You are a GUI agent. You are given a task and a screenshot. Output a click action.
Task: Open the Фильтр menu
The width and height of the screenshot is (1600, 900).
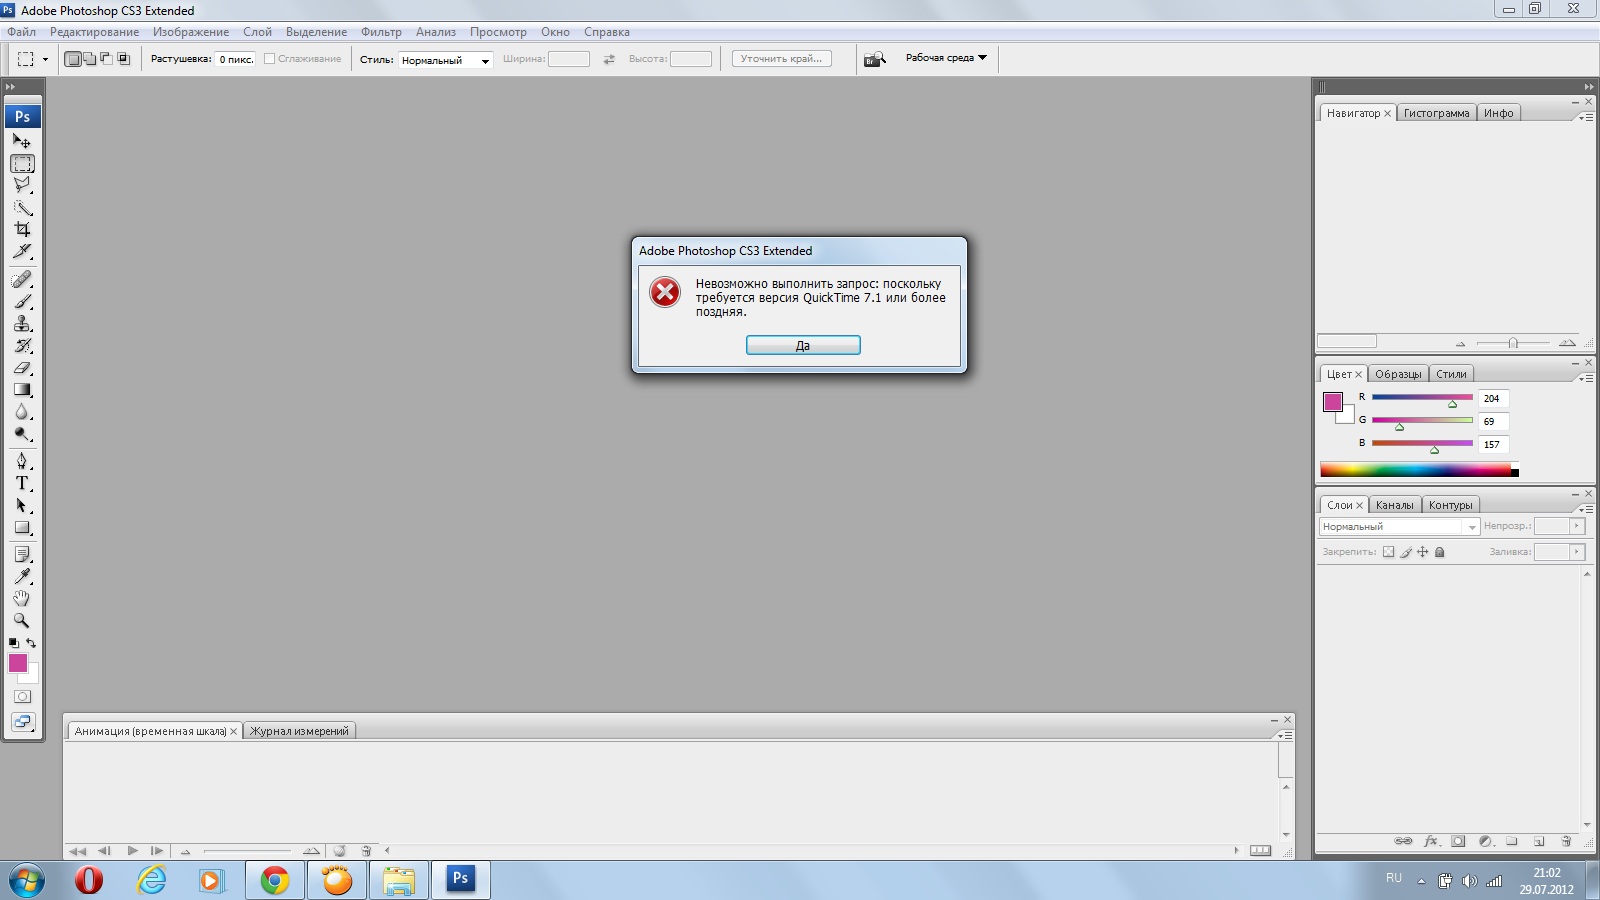(x=381, y=32)
